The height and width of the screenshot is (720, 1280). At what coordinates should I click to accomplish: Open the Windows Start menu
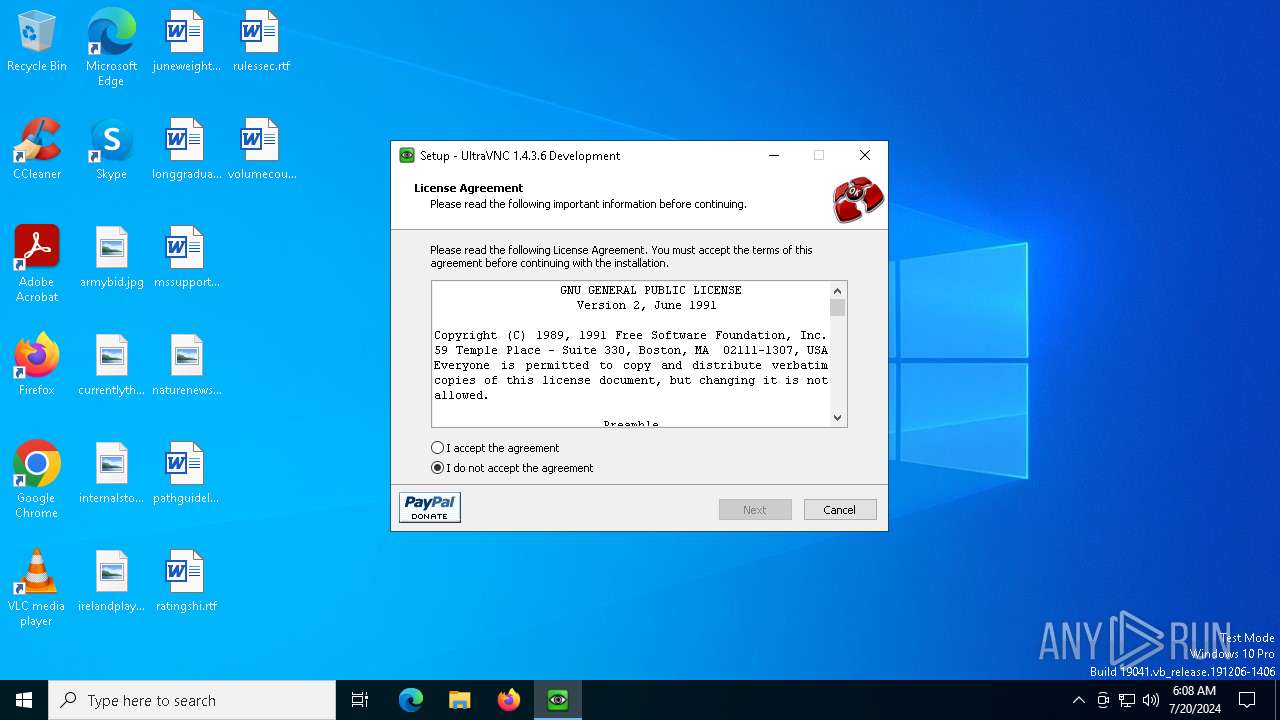click(x=24, y=700)
